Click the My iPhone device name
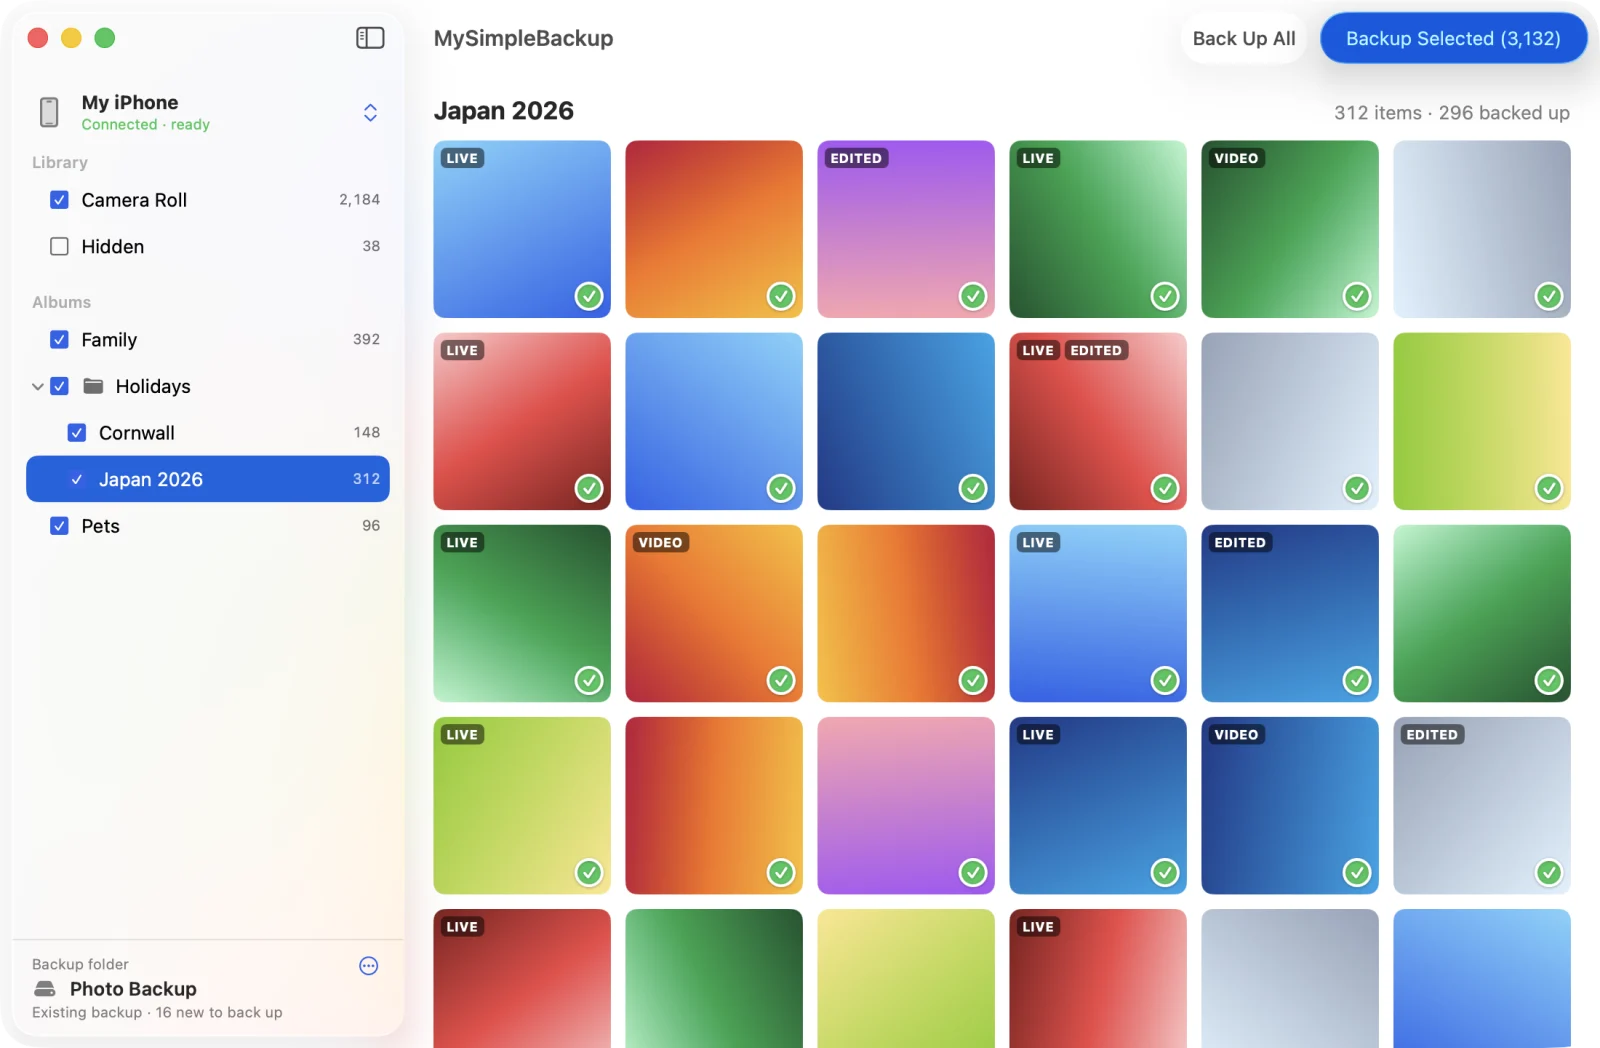 tap(130, 102)
